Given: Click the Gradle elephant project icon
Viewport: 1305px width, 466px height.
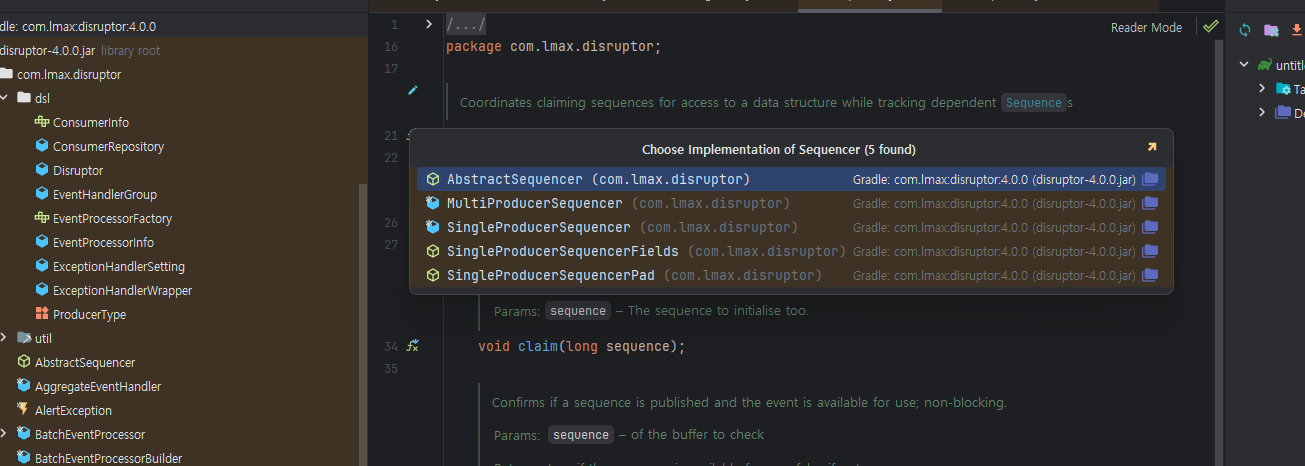Looking at the screenshot, I should coord(1265,65).
